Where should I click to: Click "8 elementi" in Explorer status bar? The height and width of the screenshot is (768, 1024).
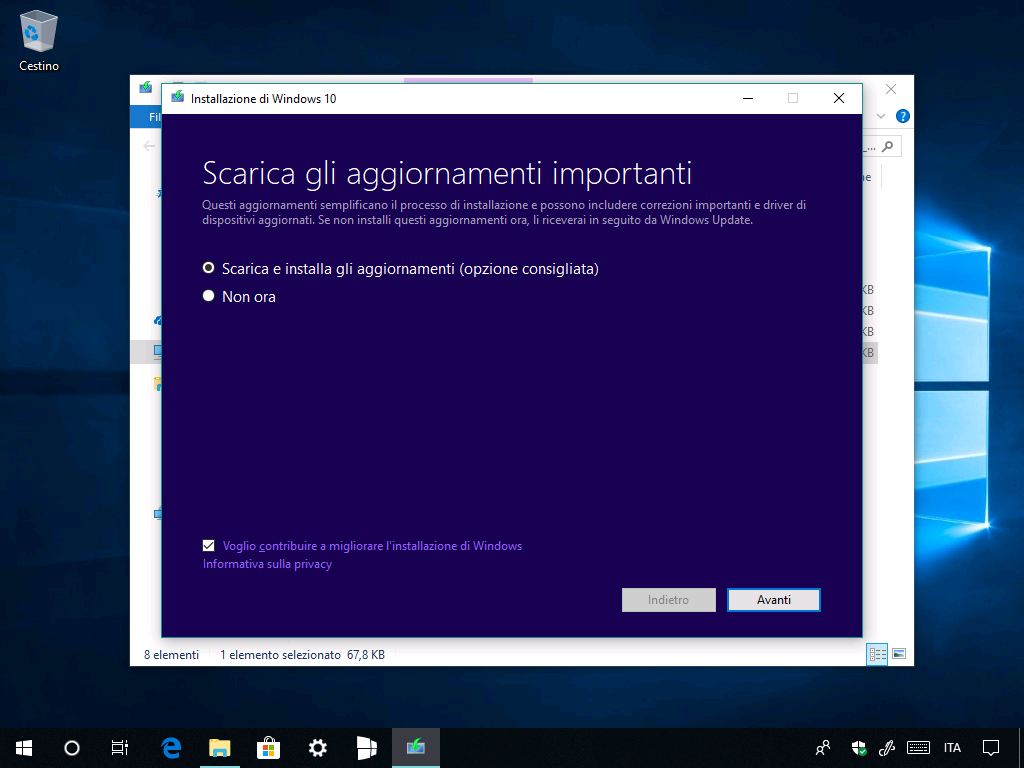(x=171, y=654)
